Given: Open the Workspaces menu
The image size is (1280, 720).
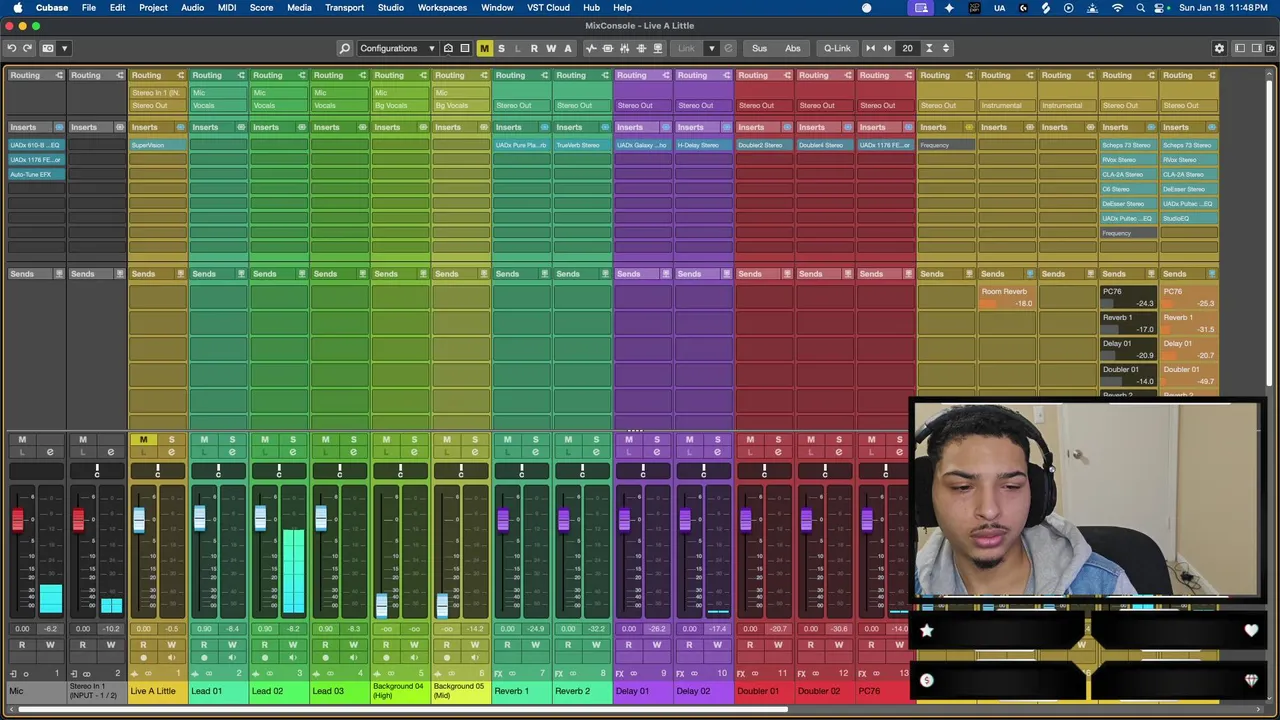Looking at the screenshot, I should tap(442, 7).
